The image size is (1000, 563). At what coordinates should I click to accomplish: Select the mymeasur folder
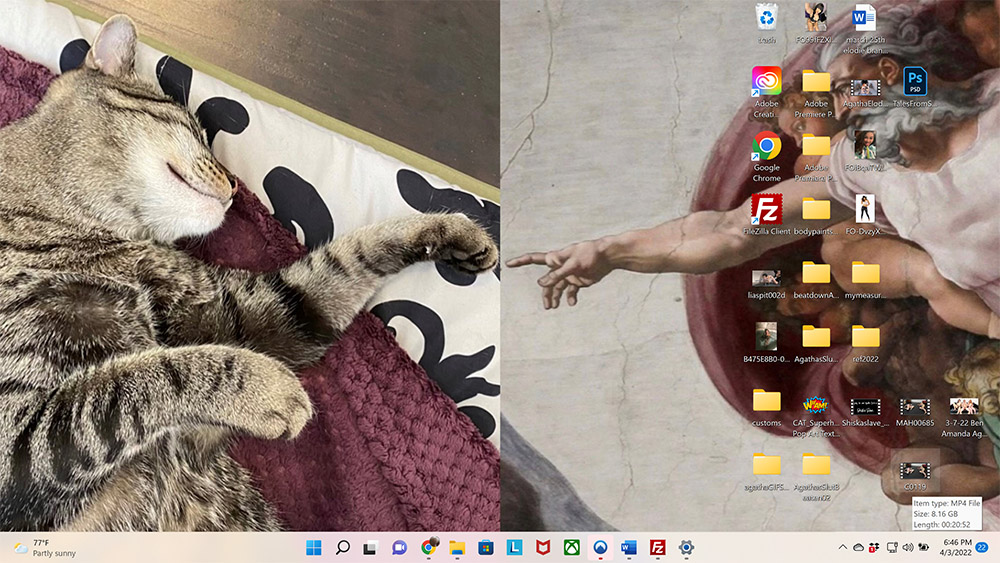click(x=865, y=273)
